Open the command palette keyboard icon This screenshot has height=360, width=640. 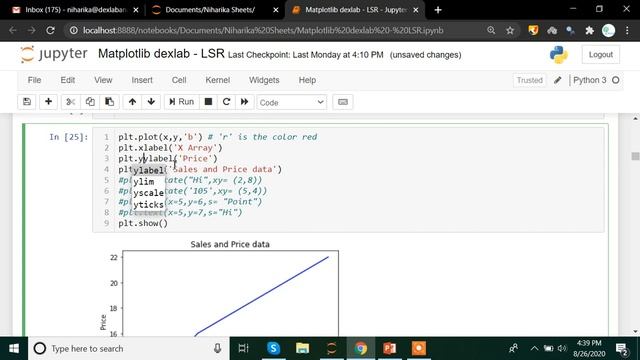[x=343, y=102]
